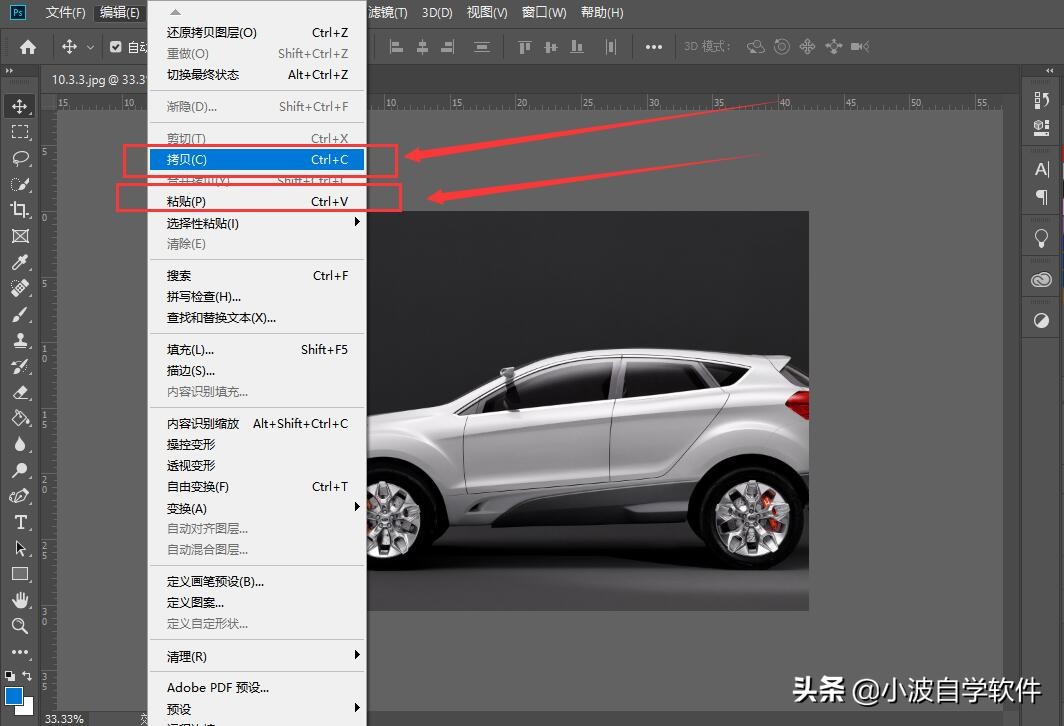Select the Eraser tool
Screen dimensions: 1064x726
point(20,392)
